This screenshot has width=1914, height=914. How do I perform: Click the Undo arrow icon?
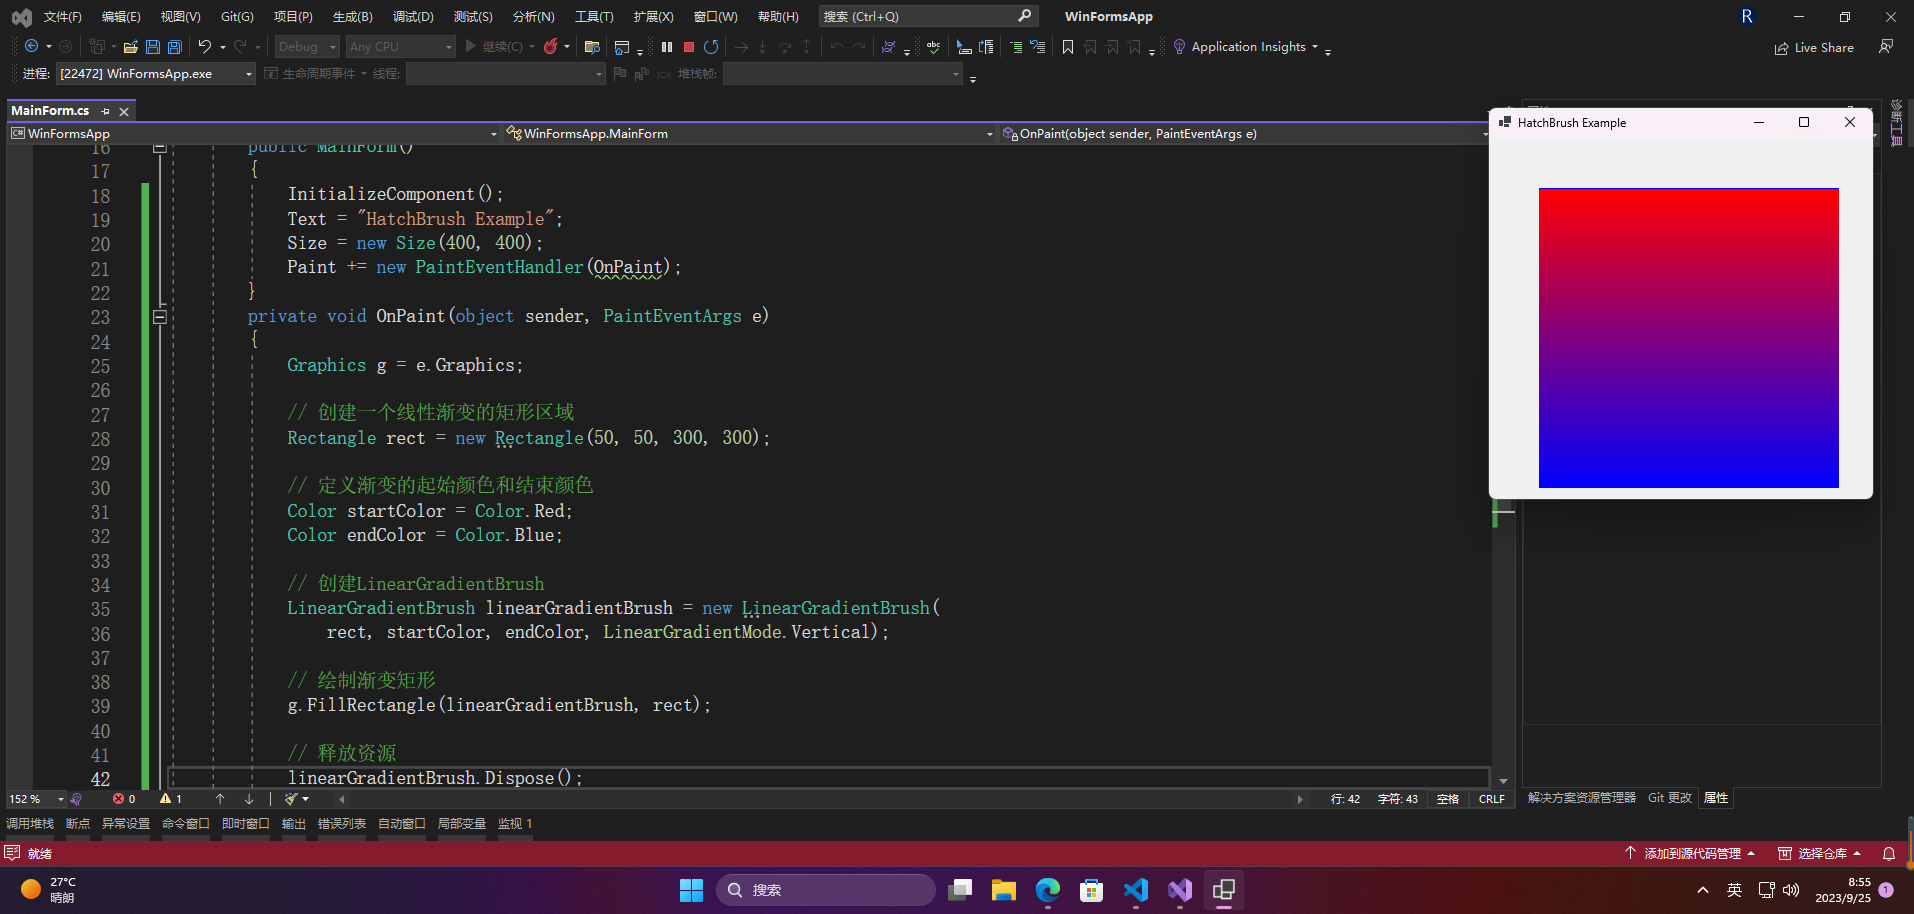[x=205, y=47]
